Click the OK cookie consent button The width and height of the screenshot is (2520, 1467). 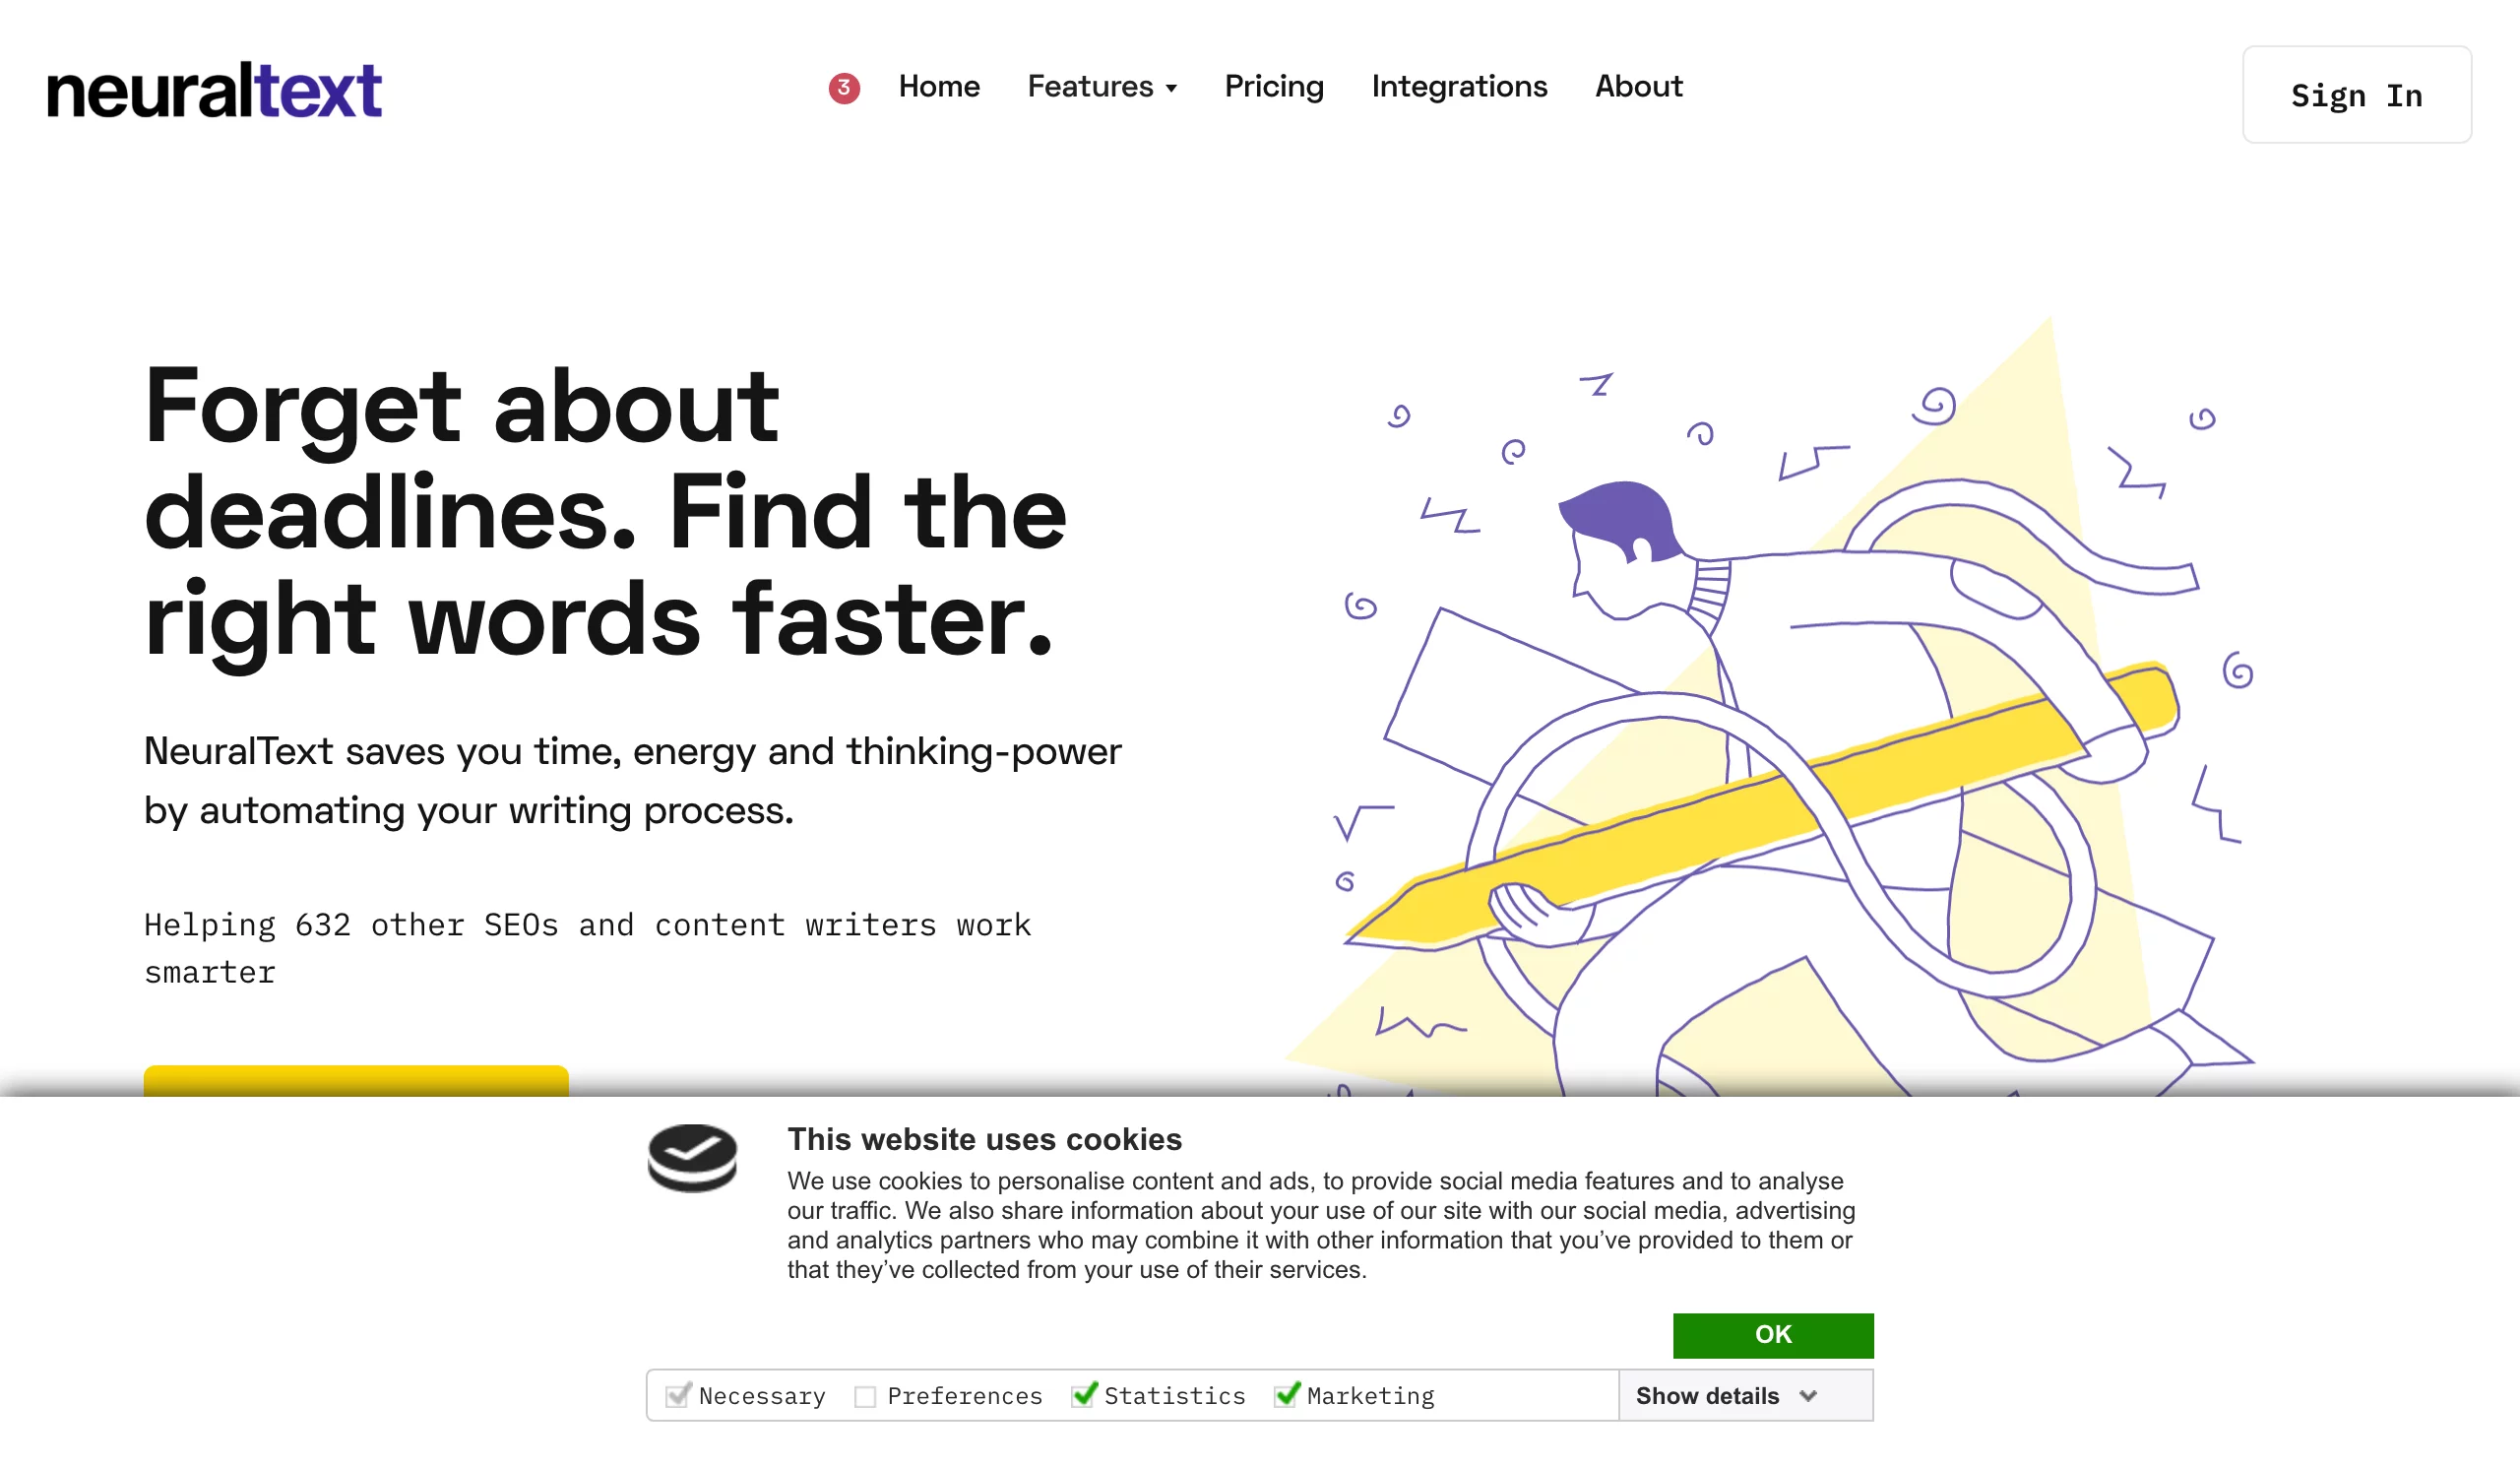click(1773, 1334)
